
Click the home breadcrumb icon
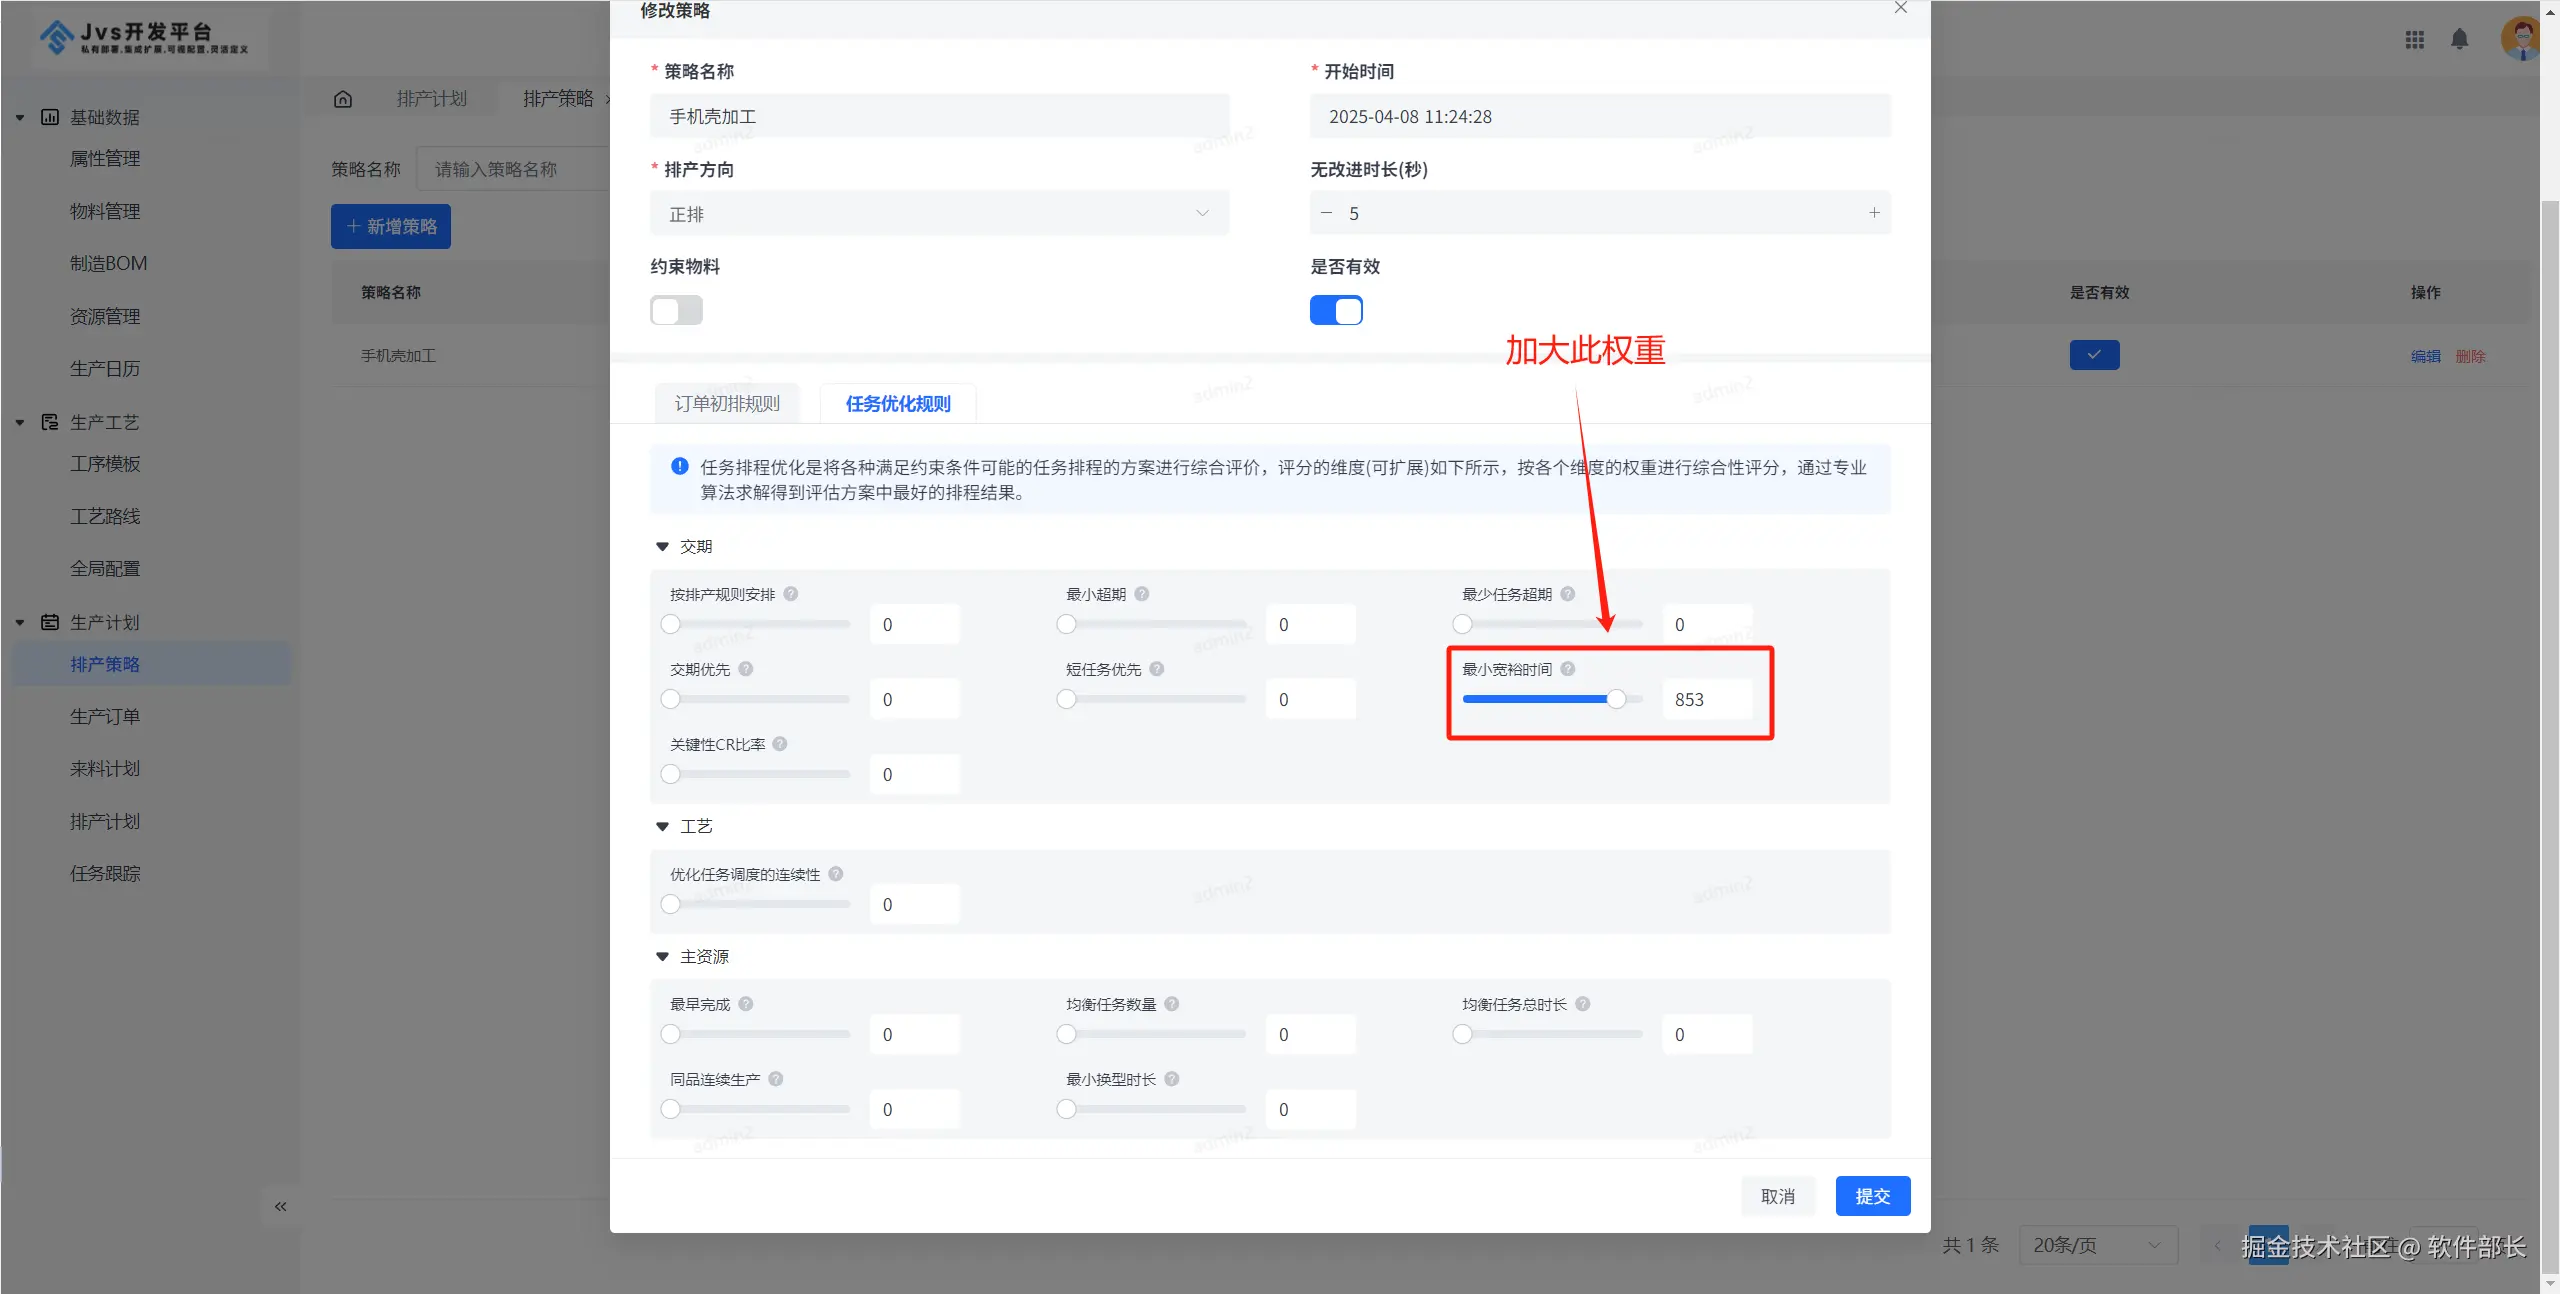343,98
